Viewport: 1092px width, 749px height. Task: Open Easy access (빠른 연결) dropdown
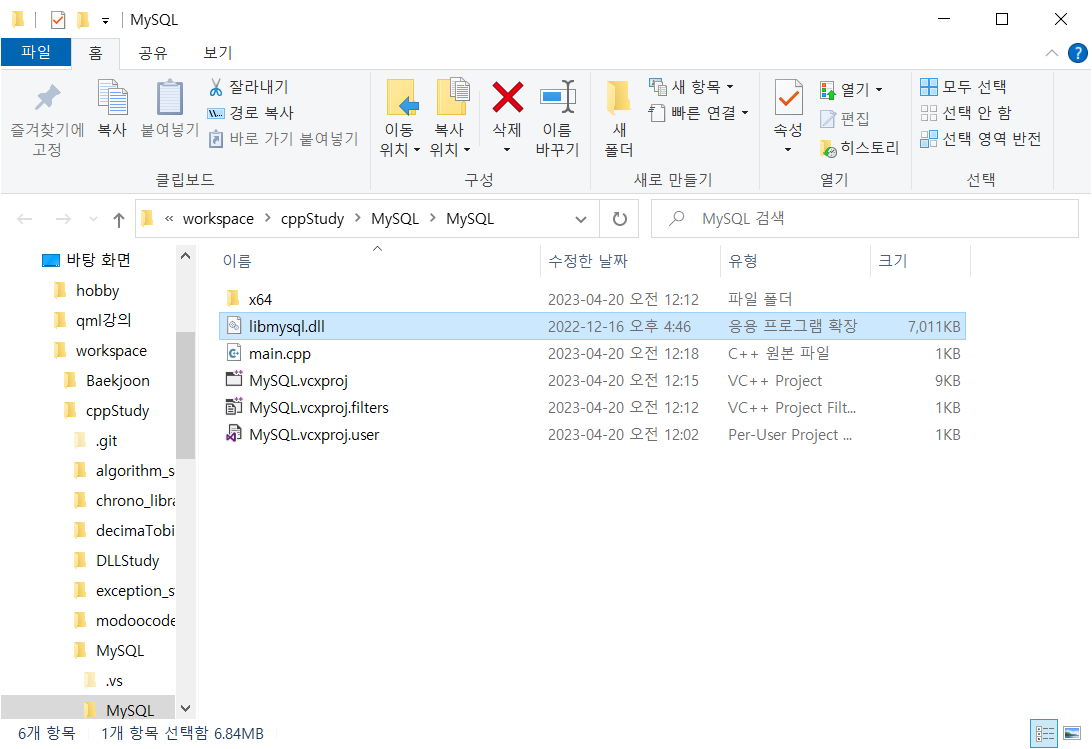point(699,113)
